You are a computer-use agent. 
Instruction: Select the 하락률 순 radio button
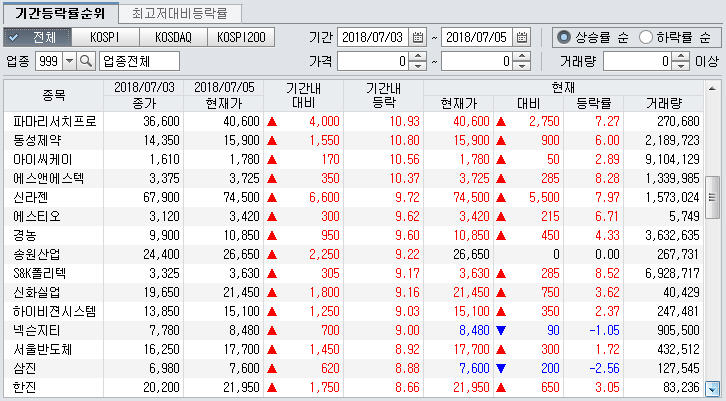tap(646, 37)
